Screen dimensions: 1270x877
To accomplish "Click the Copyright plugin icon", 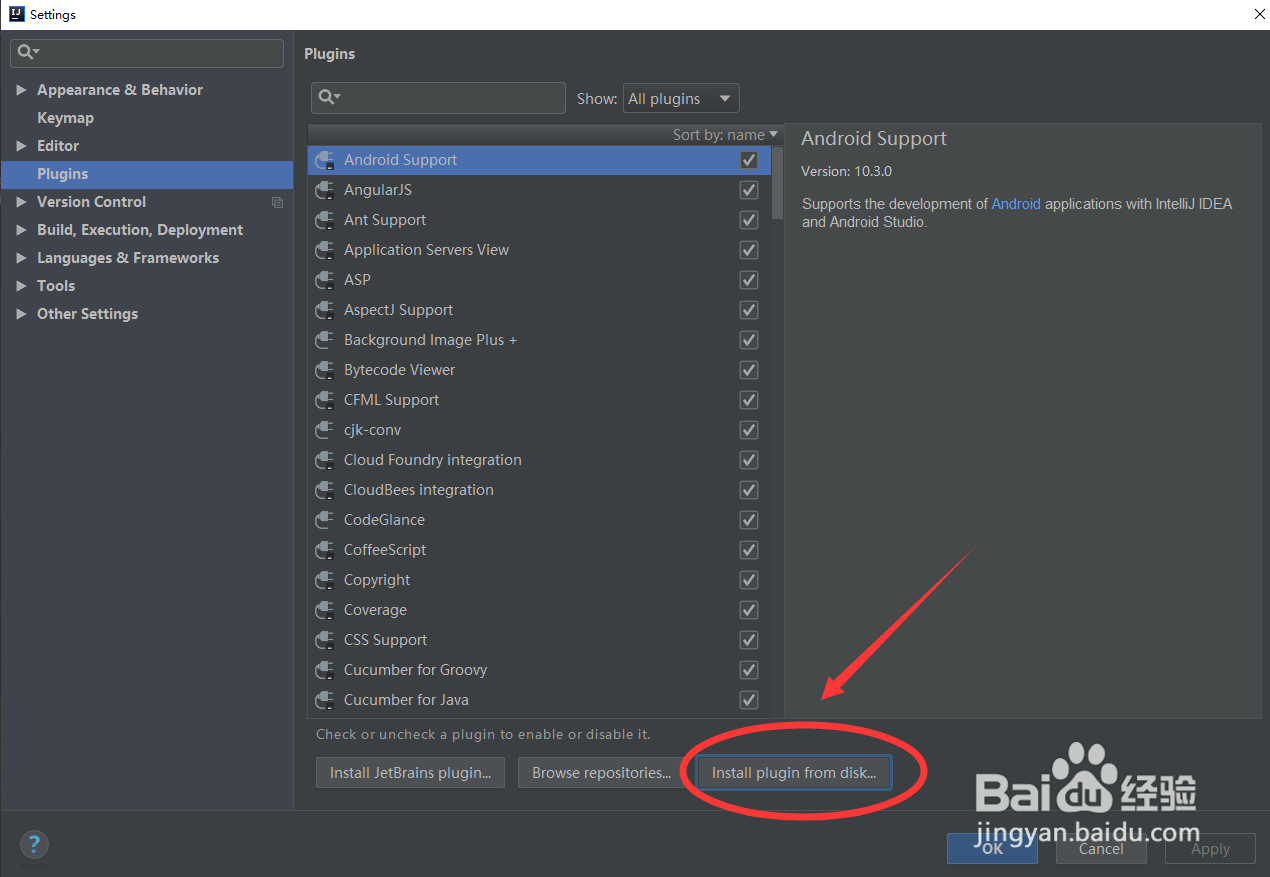I will point(324,580).
